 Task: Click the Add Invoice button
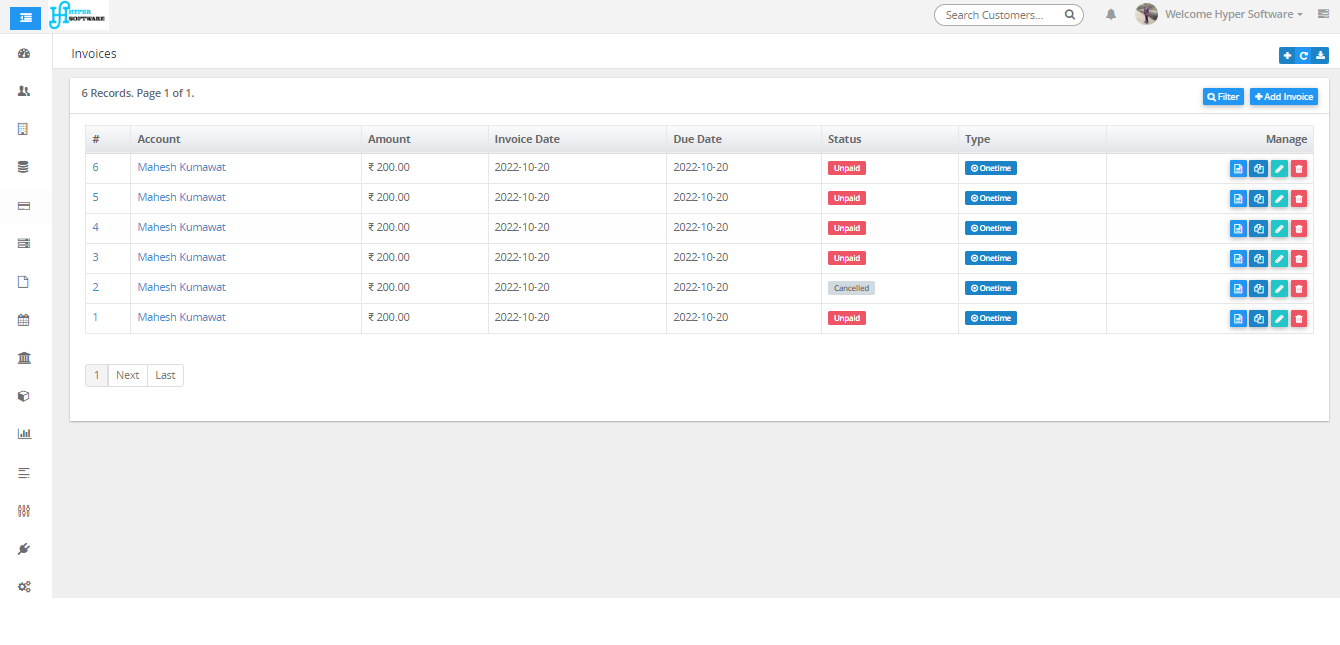[x=1283, y=97]
